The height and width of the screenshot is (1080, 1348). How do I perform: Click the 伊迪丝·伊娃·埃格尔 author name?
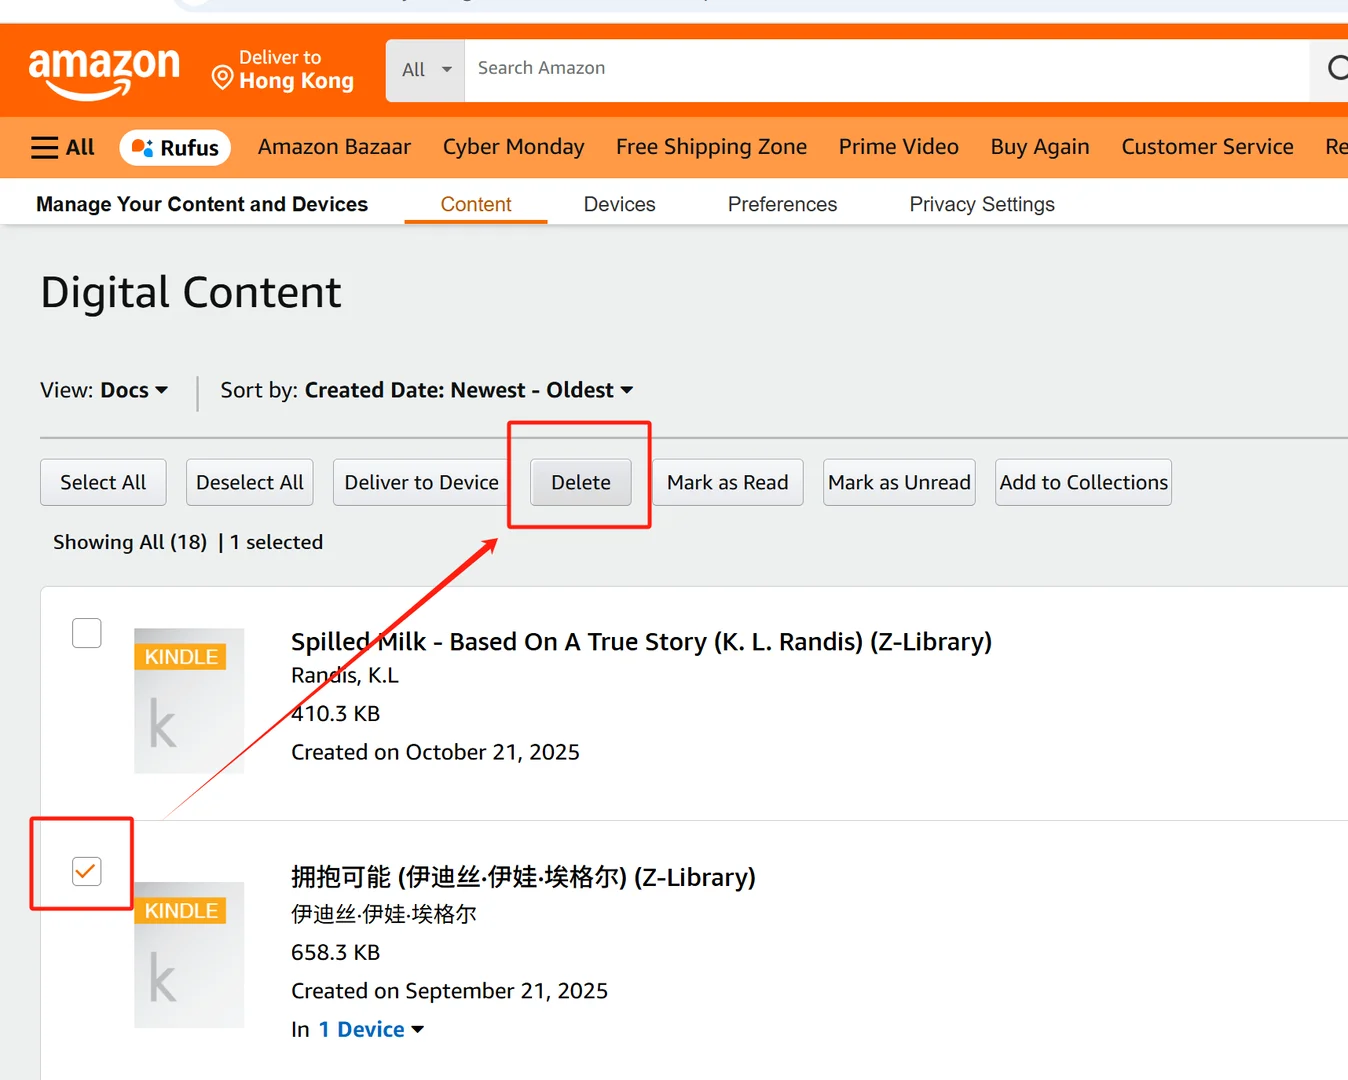pyautogui.click(x=383, y=914)
